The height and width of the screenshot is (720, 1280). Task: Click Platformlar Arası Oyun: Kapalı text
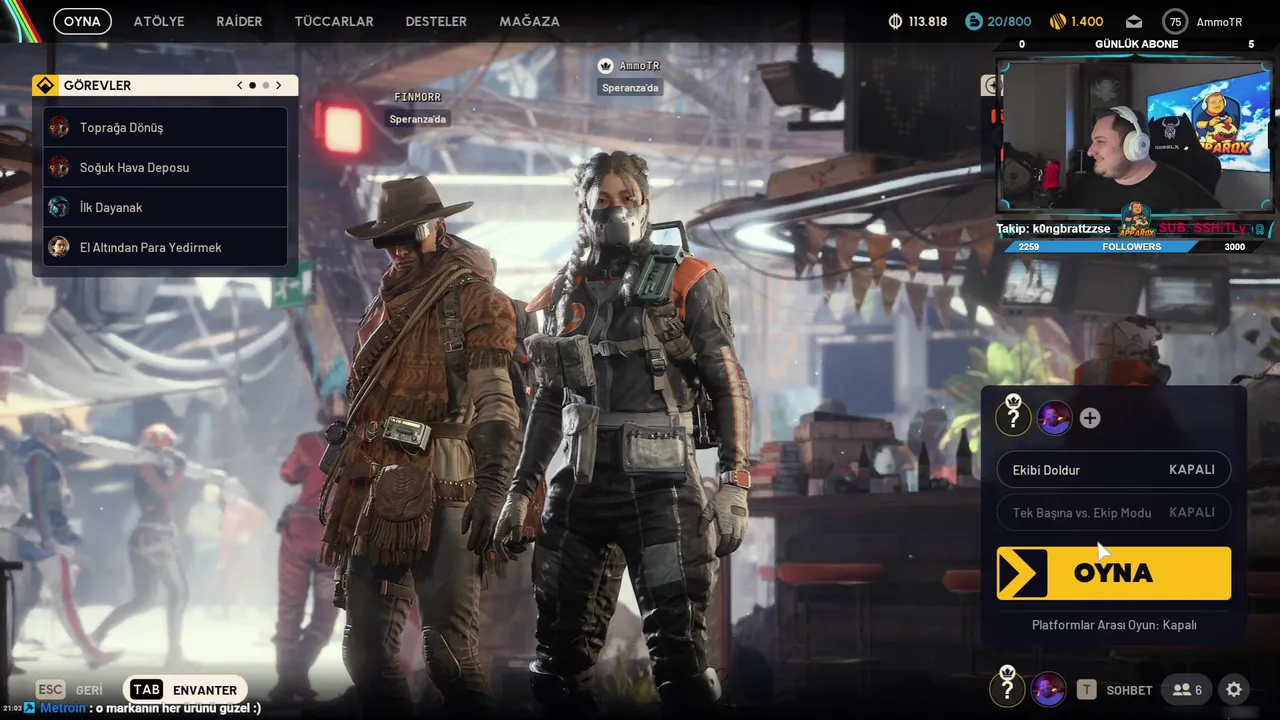coord(1114,625)
